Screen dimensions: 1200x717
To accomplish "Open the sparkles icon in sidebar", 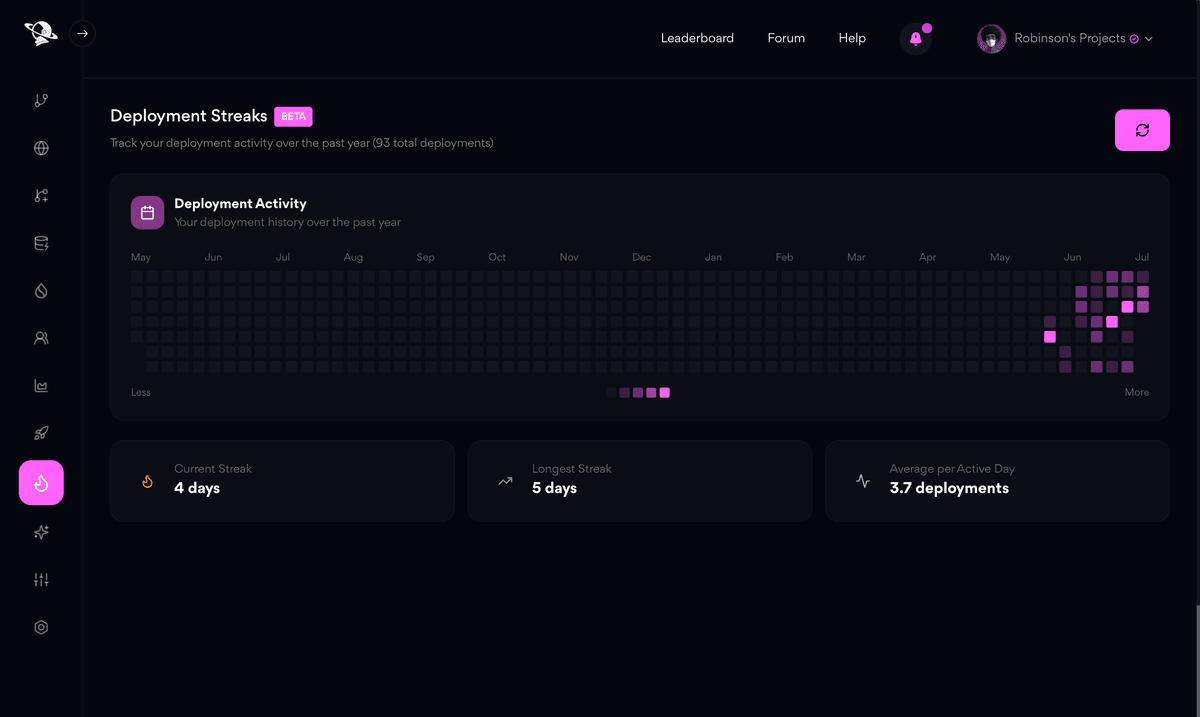I will pos(41,532).
